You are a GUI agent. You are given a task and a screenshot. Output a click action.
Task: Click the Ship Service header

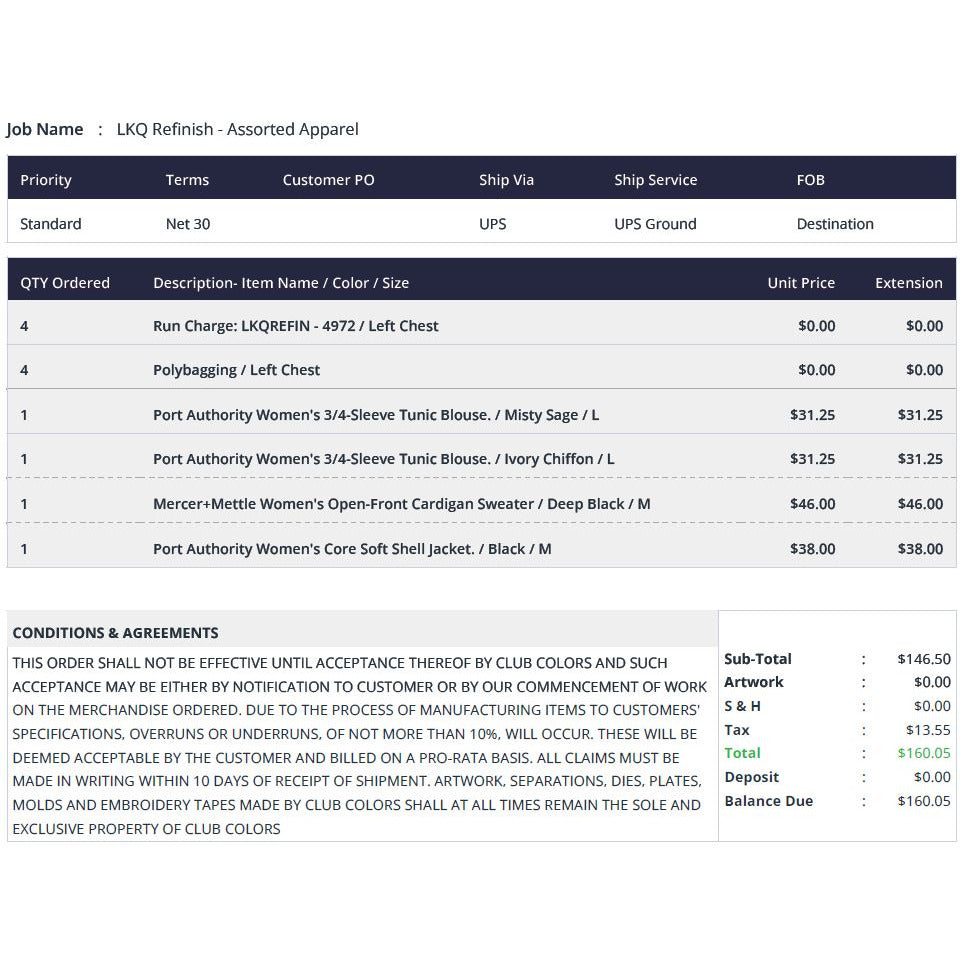pos(656,180)
